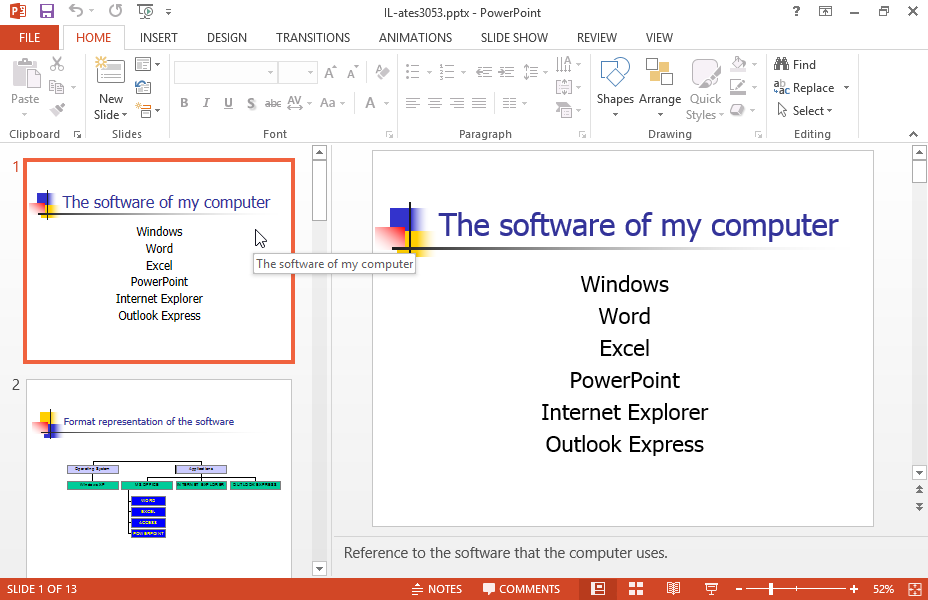Switch to the INSERT tab
Viewport: 928px width, 600px height.
[x=159, y=38]
